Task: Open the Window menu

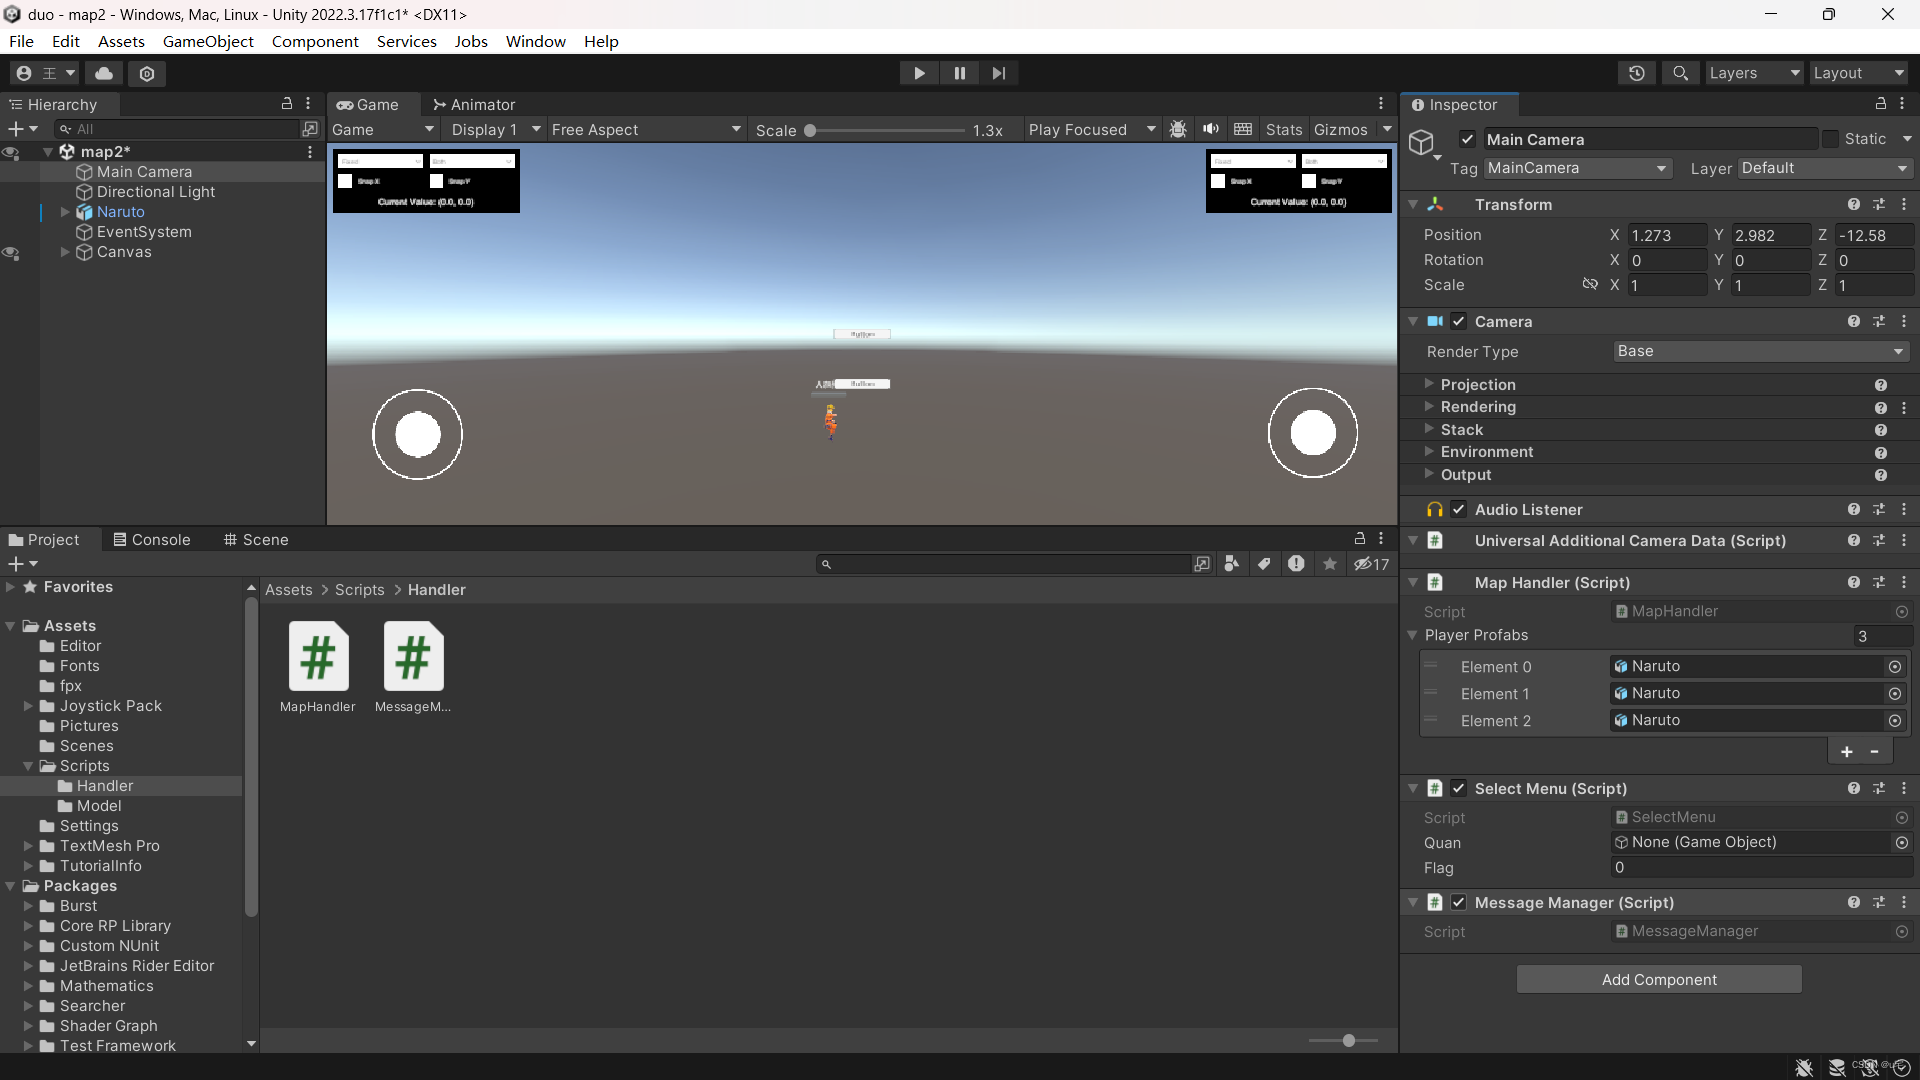Action: (x=535, y=41)
